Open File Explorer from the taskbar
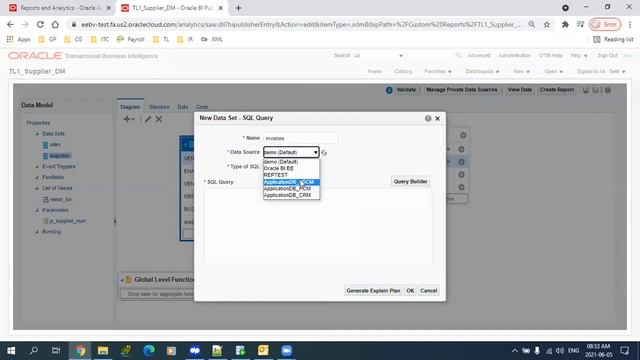640x360 pixels. [103, 351]
